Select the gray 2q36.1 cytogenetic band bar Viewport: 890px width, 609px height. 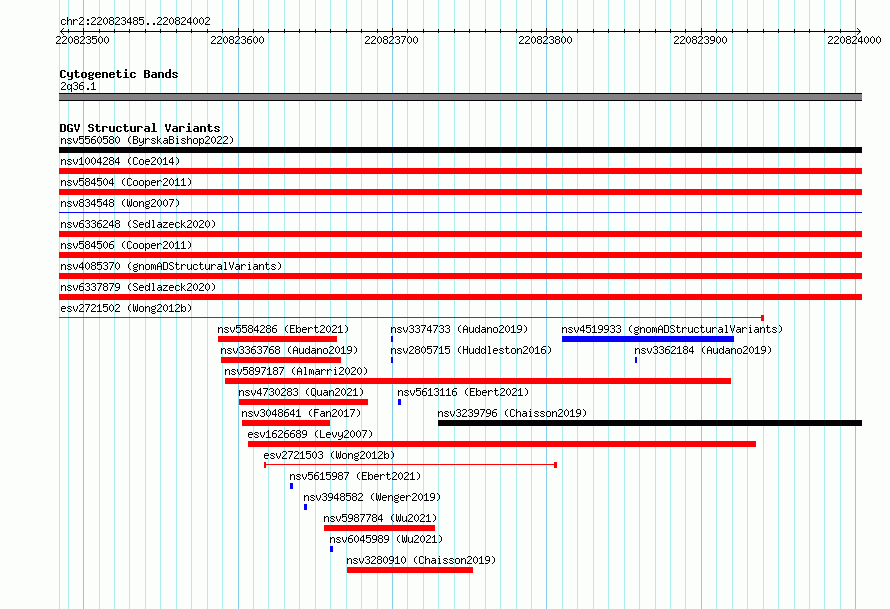coord(460,97)
